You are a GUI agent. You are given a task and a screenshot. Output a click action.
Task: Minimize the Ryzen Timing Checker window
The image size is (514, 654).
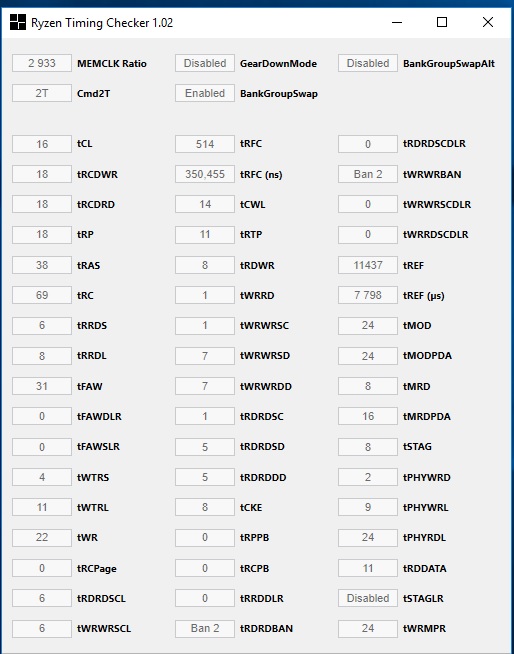[x=397, y=22]
